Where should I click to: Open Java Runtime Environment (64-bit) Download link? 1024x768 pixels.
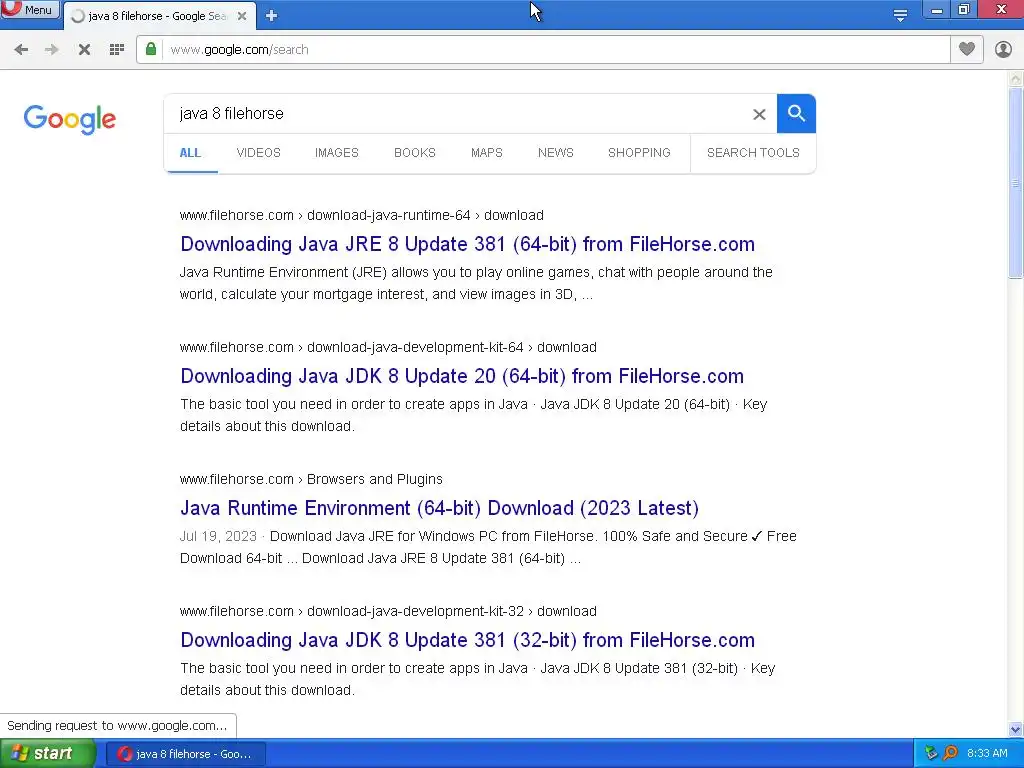(440, 508)
